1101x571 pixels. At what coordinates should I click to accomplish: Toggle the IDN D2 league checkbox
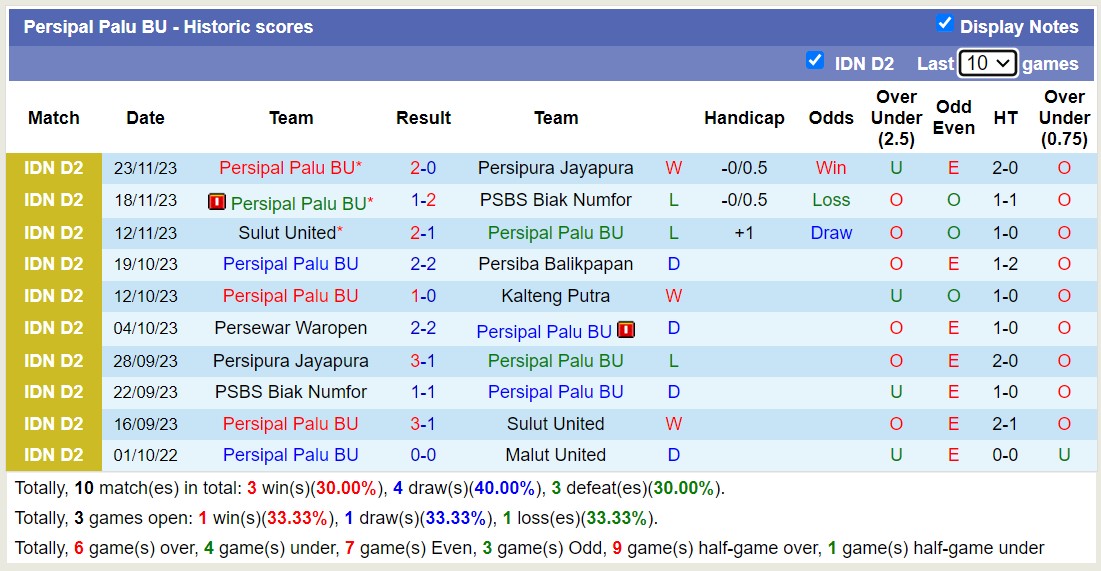[815, 61]
